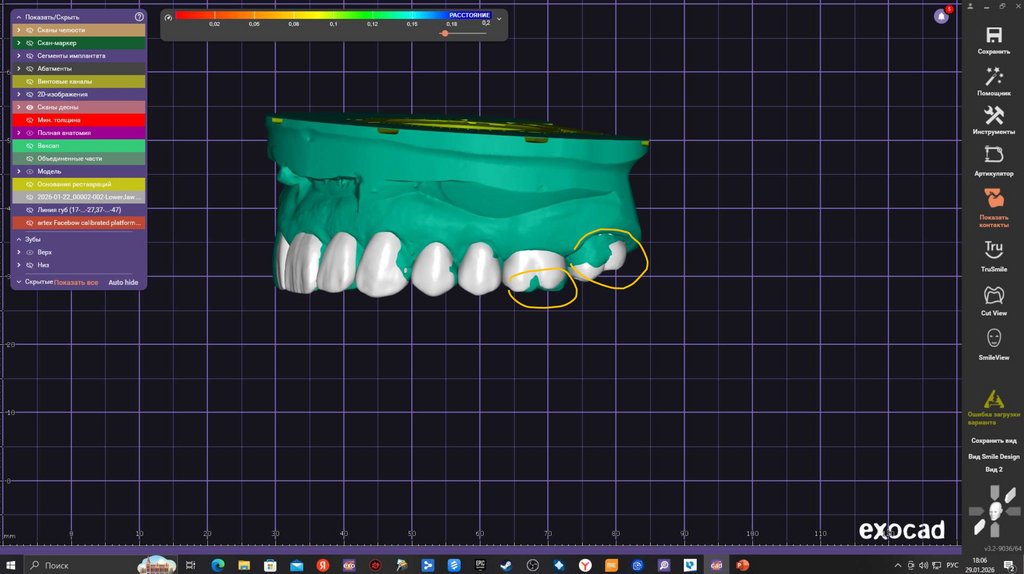1024x574 pixels.
Task: Toggle visibility of Сегменты имплантата
Action: coord(30,56)
